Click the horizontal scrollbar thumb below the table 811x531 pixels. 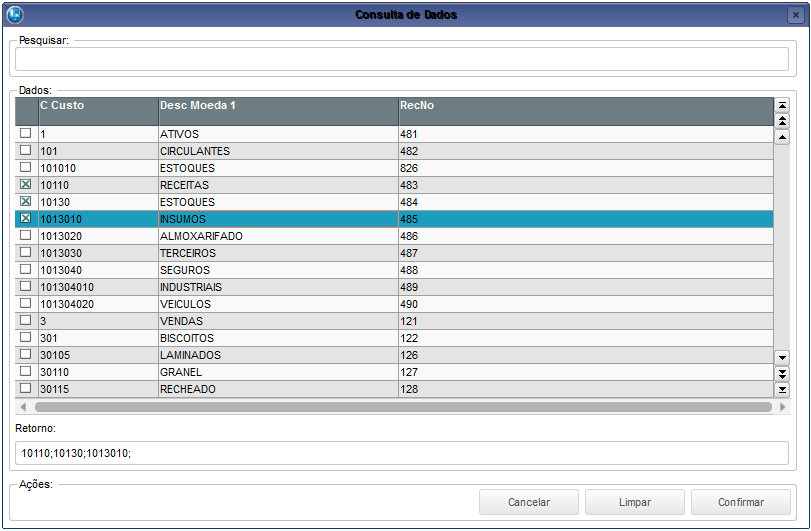[402, 407]
